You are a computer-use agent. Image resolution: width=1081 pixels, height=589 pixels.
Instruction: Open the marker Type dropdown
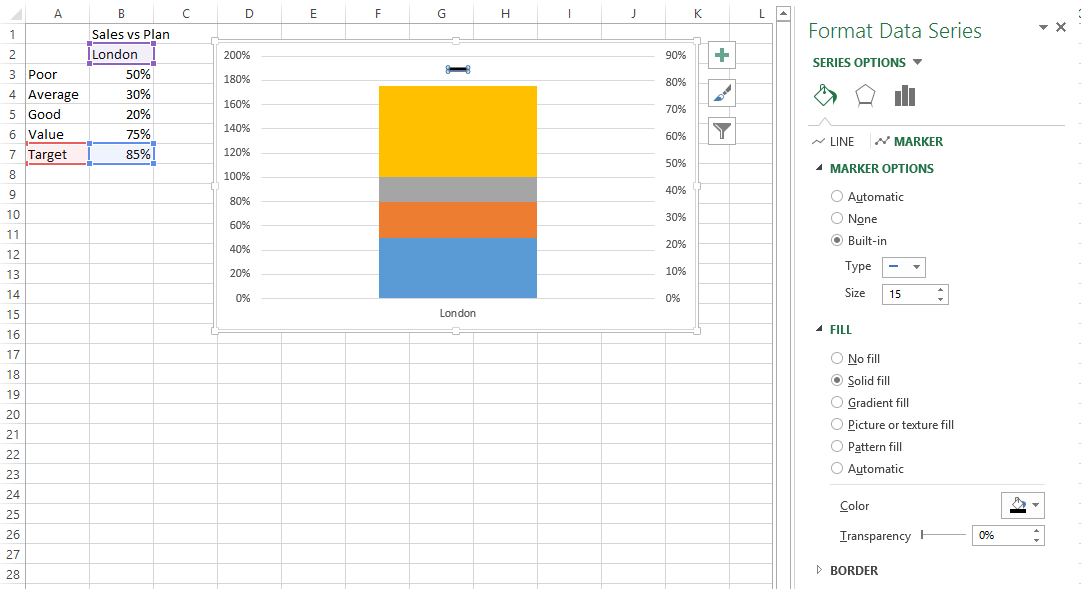click(904, 267)
